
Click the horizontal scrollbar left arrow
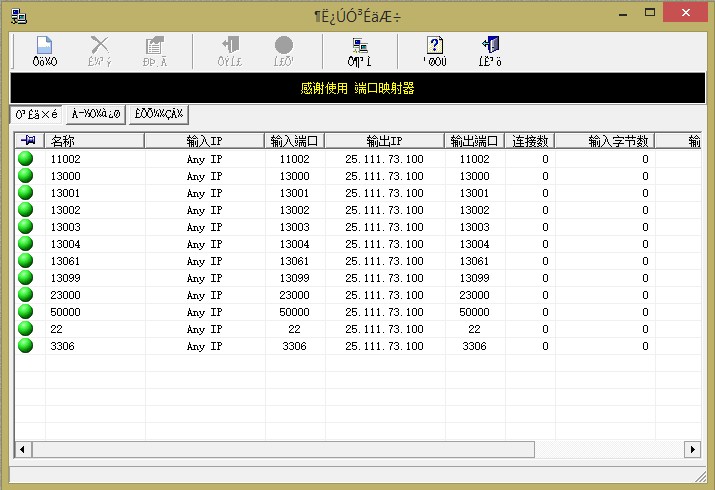(22, 449)
